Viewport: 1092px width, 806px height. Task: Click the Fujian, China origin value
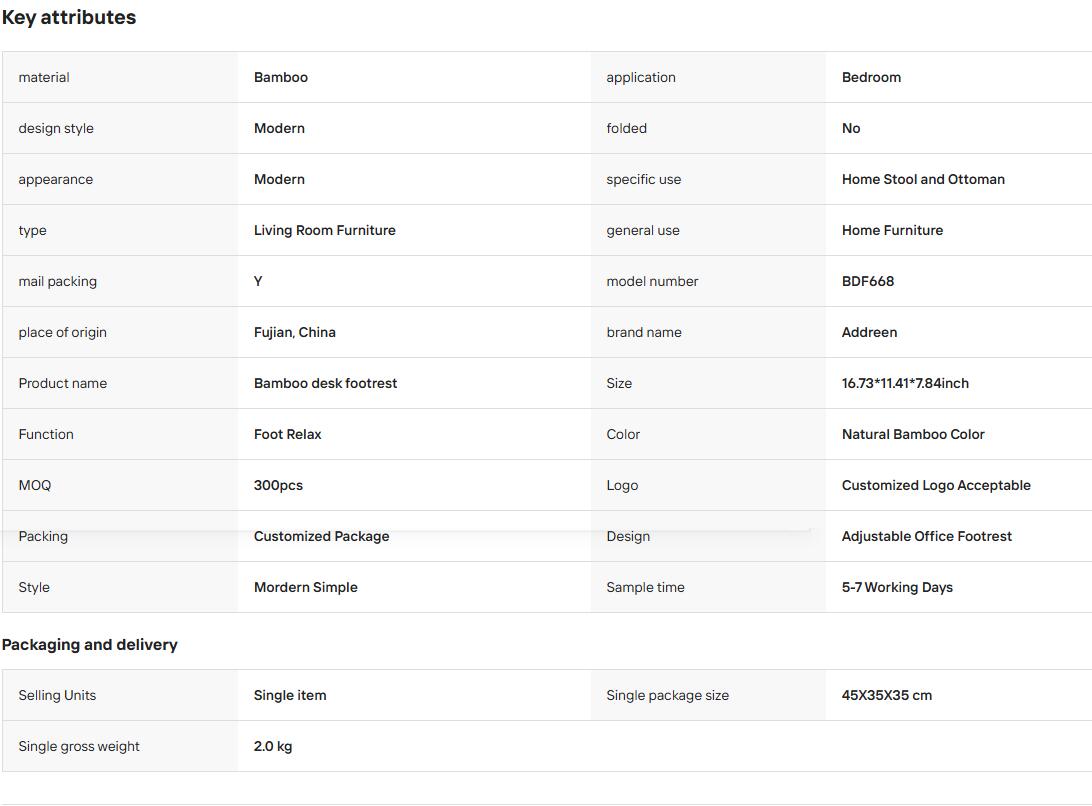click(x=295, y=332)
